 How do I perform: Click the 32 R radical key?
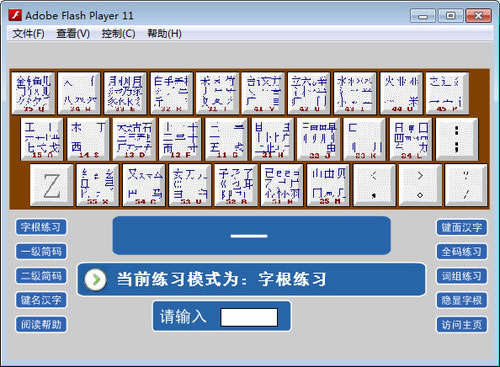pos(171,93)
